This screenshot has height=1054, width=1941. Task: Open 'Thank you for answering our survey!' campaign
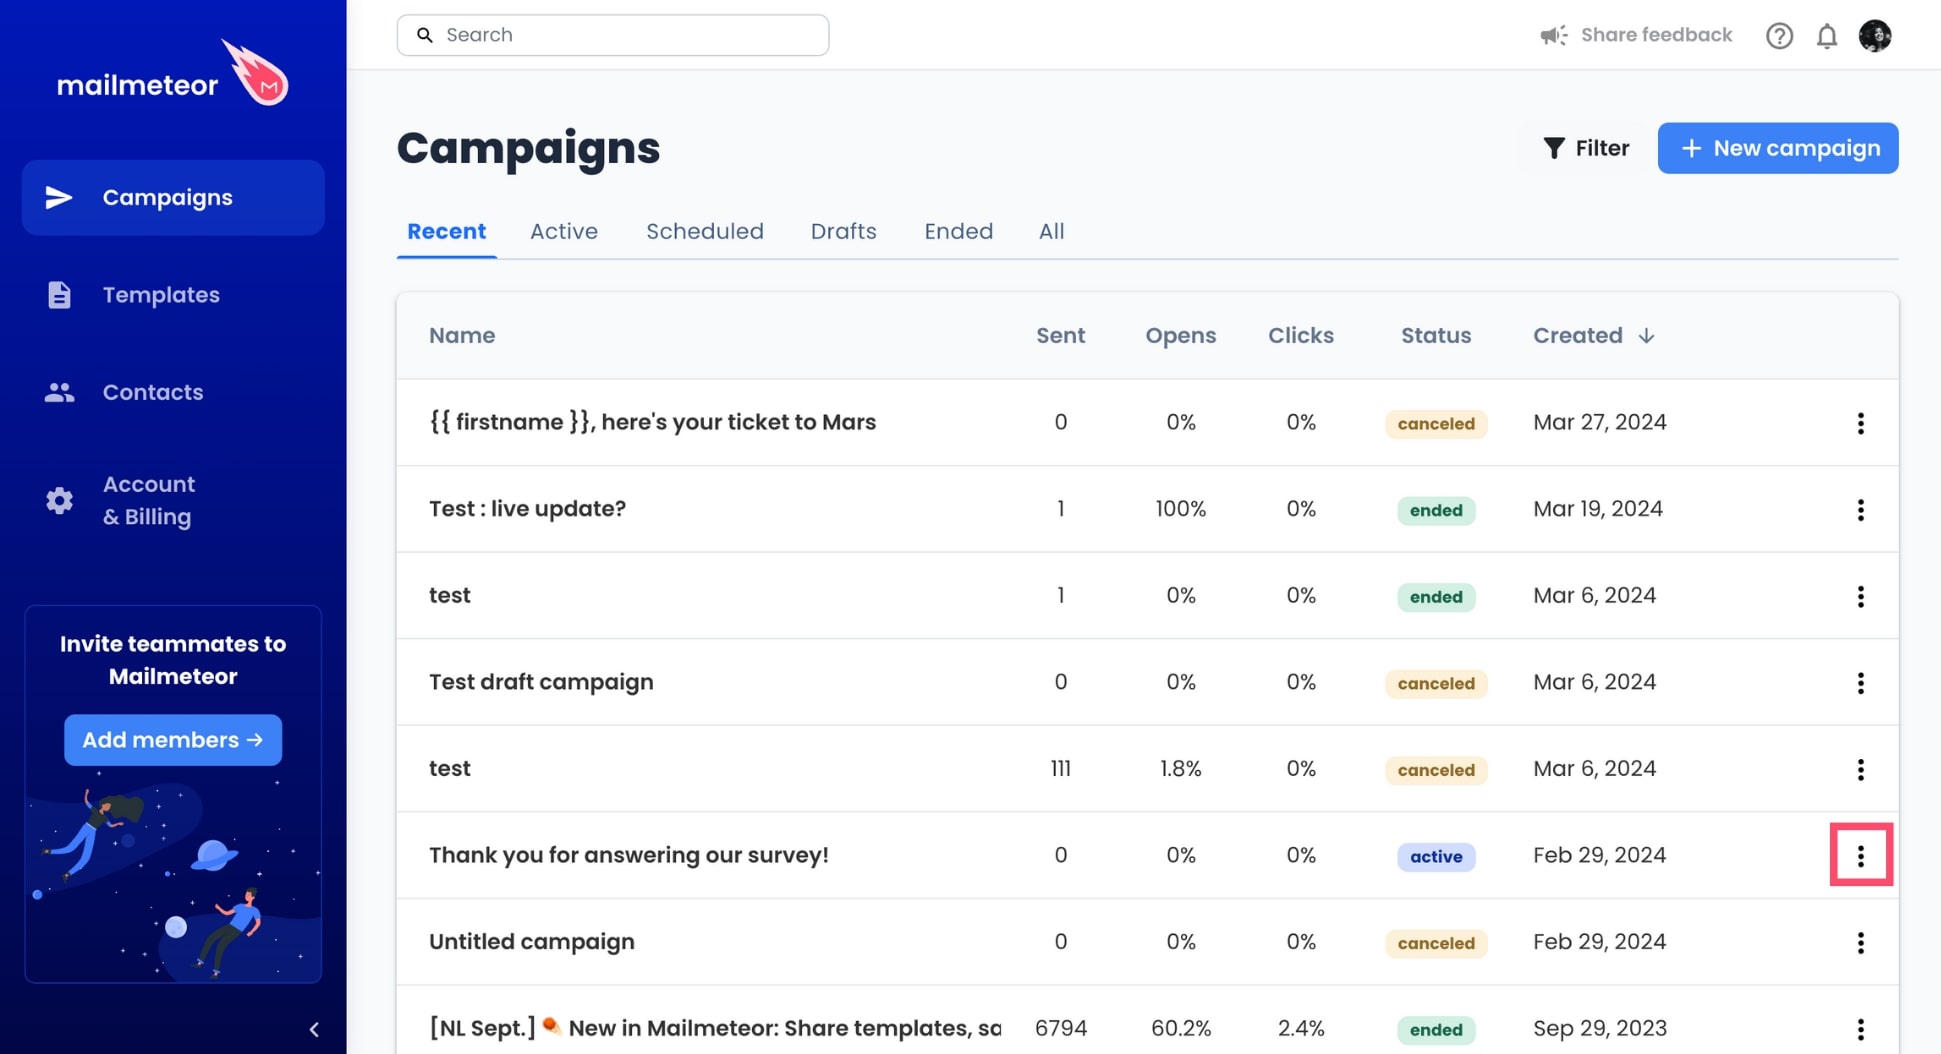coord(629,855)
